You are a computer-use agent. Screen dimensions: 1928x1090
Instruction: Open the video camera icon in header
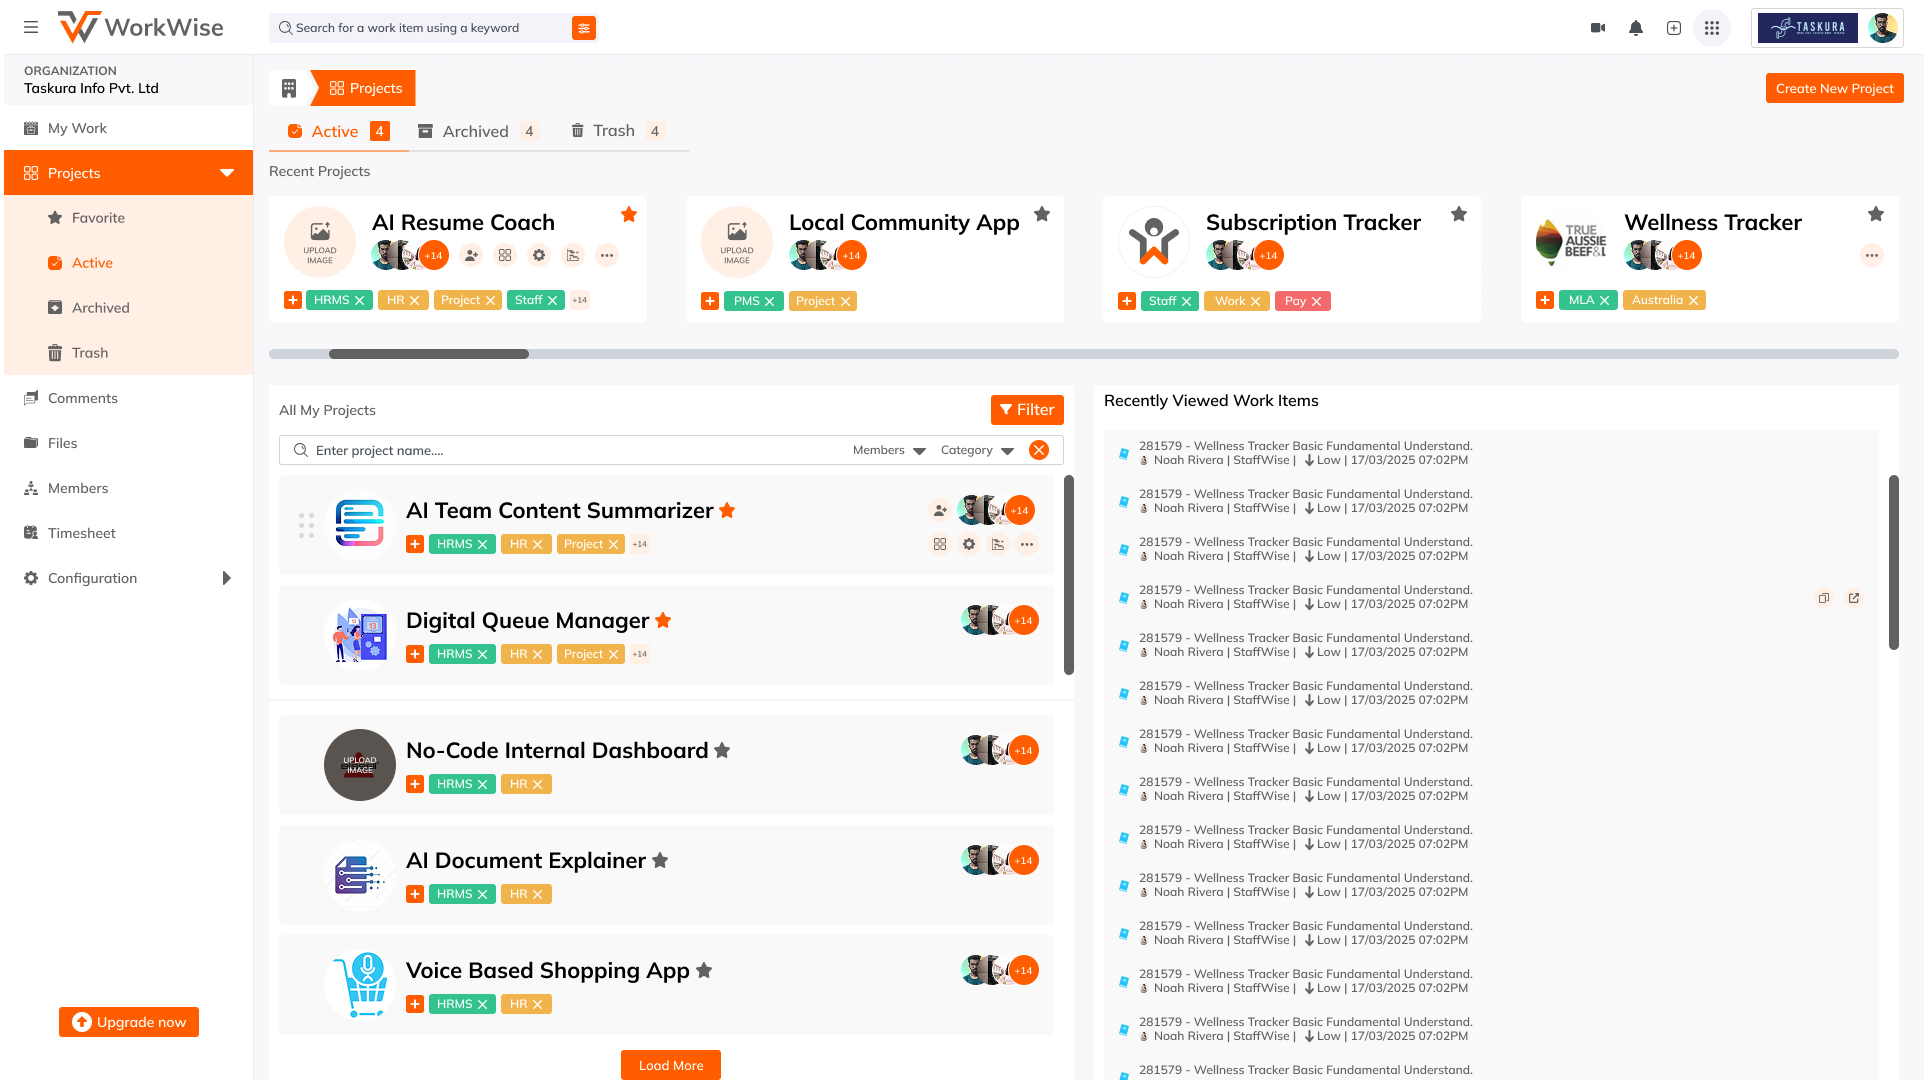pyautogui.click(x=1598, y=28)
